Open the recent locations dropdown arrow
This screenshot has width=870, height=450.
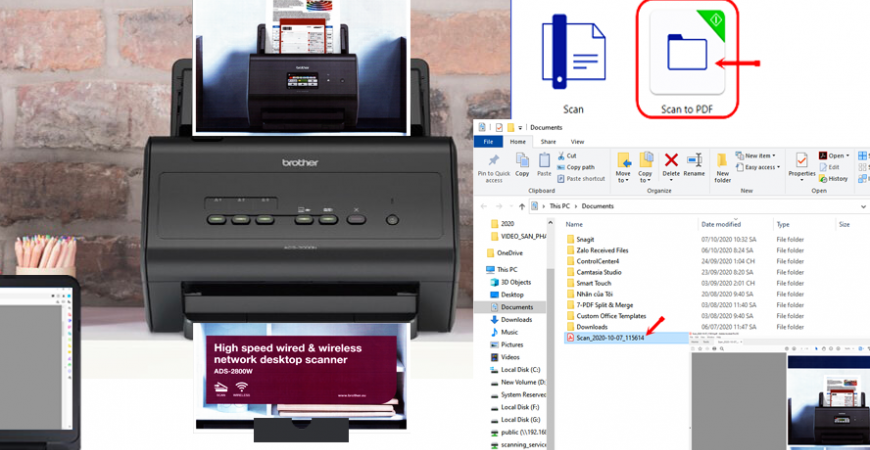[x=510, y=206]
